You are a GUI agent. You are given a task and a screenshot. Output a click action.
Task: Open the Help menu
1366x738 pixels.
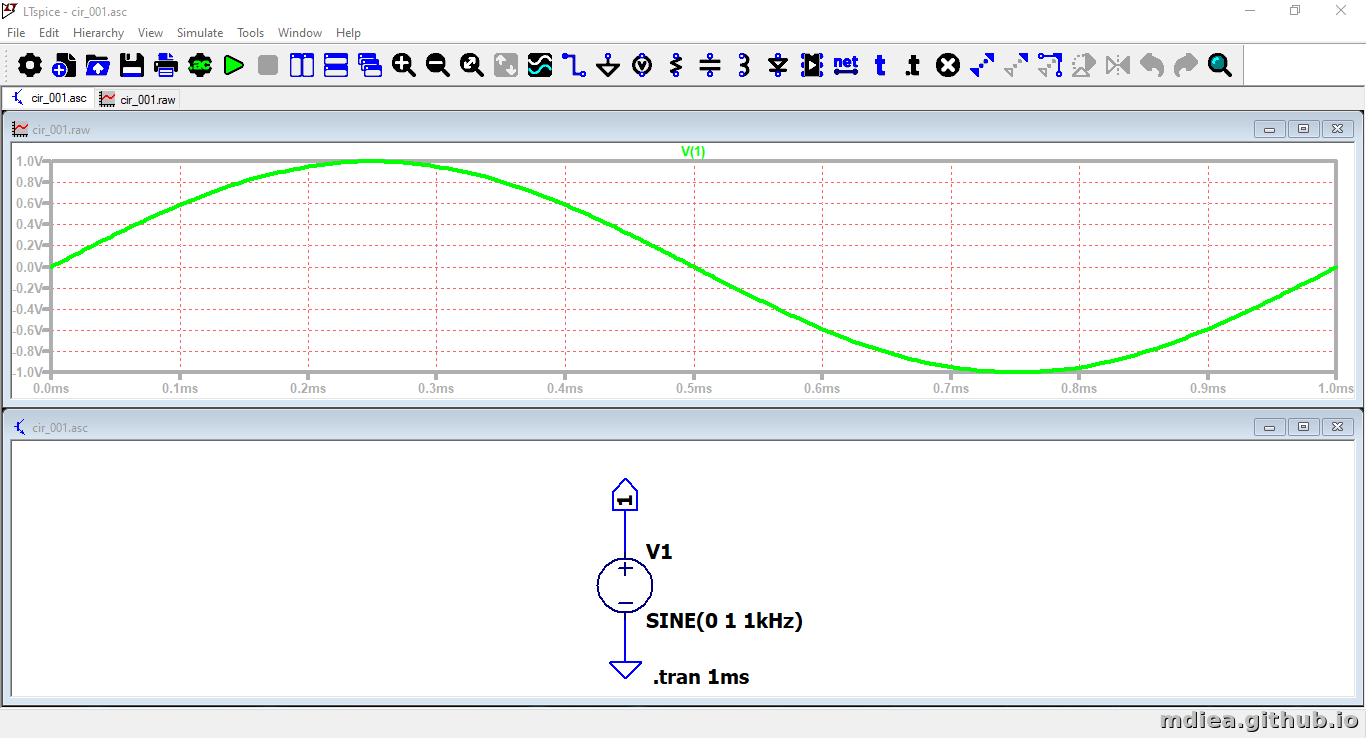coord(348,33)
